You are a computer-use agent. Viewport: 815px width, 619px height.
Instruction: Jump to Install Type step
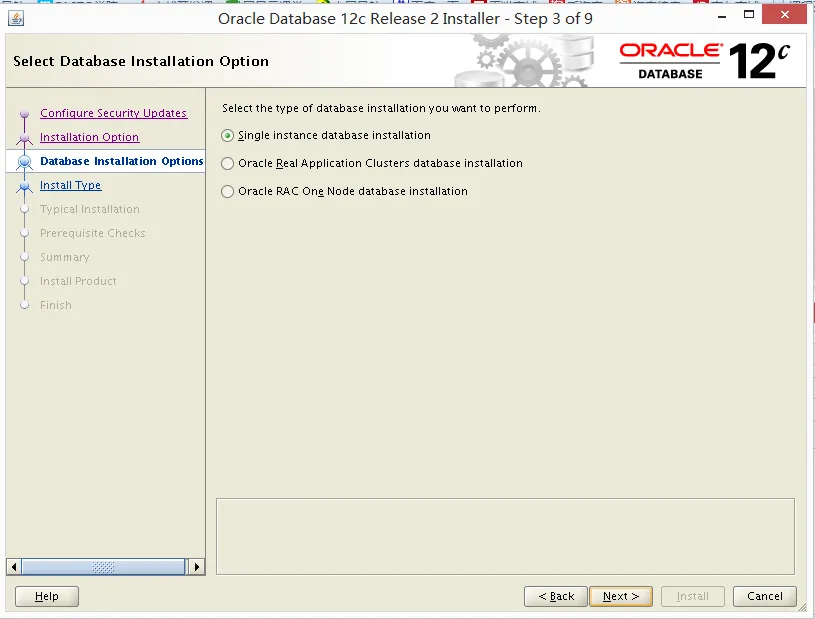click(71, 185)
